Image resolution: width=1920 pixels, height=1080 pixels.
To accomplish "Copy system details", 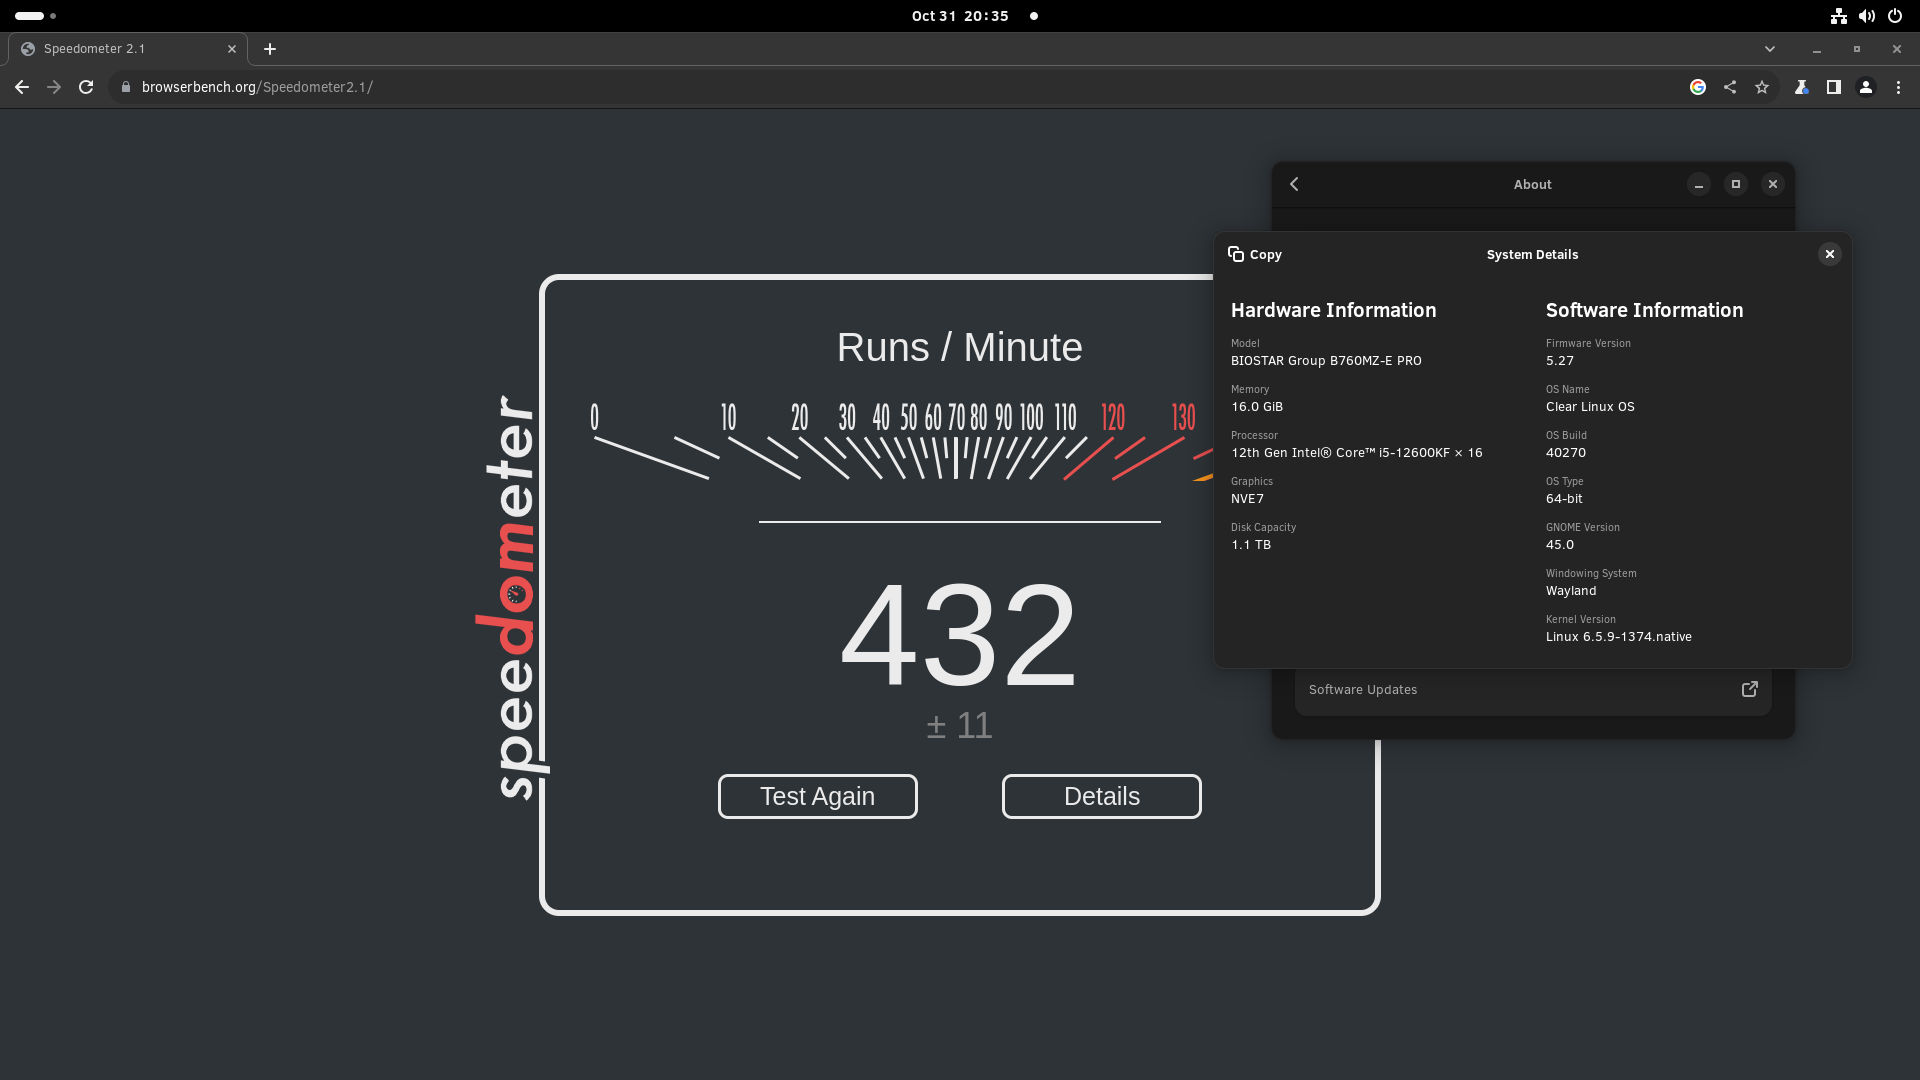I will point(1255,254).
